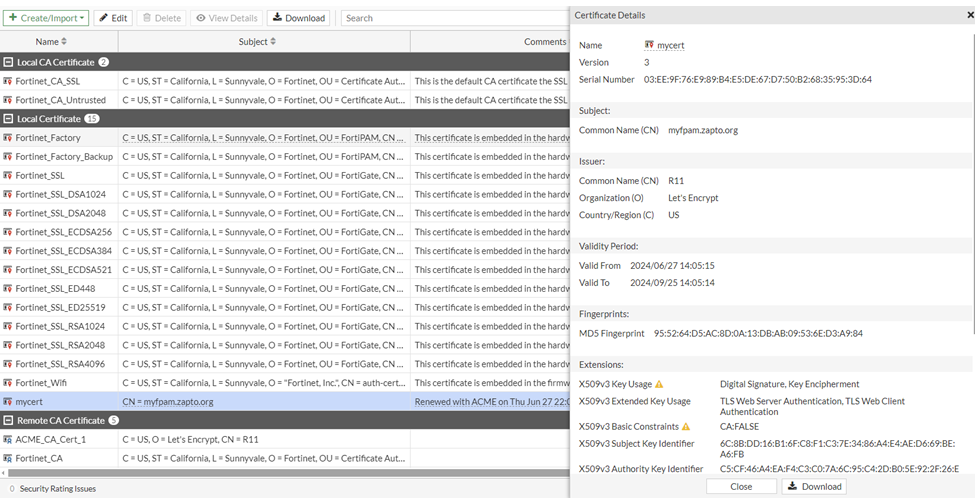Click 'Digital Signature, Key Encipherment' value
The height and width of the screenshot is (499, 977).
pyautogui.click(x=789, y=384)
